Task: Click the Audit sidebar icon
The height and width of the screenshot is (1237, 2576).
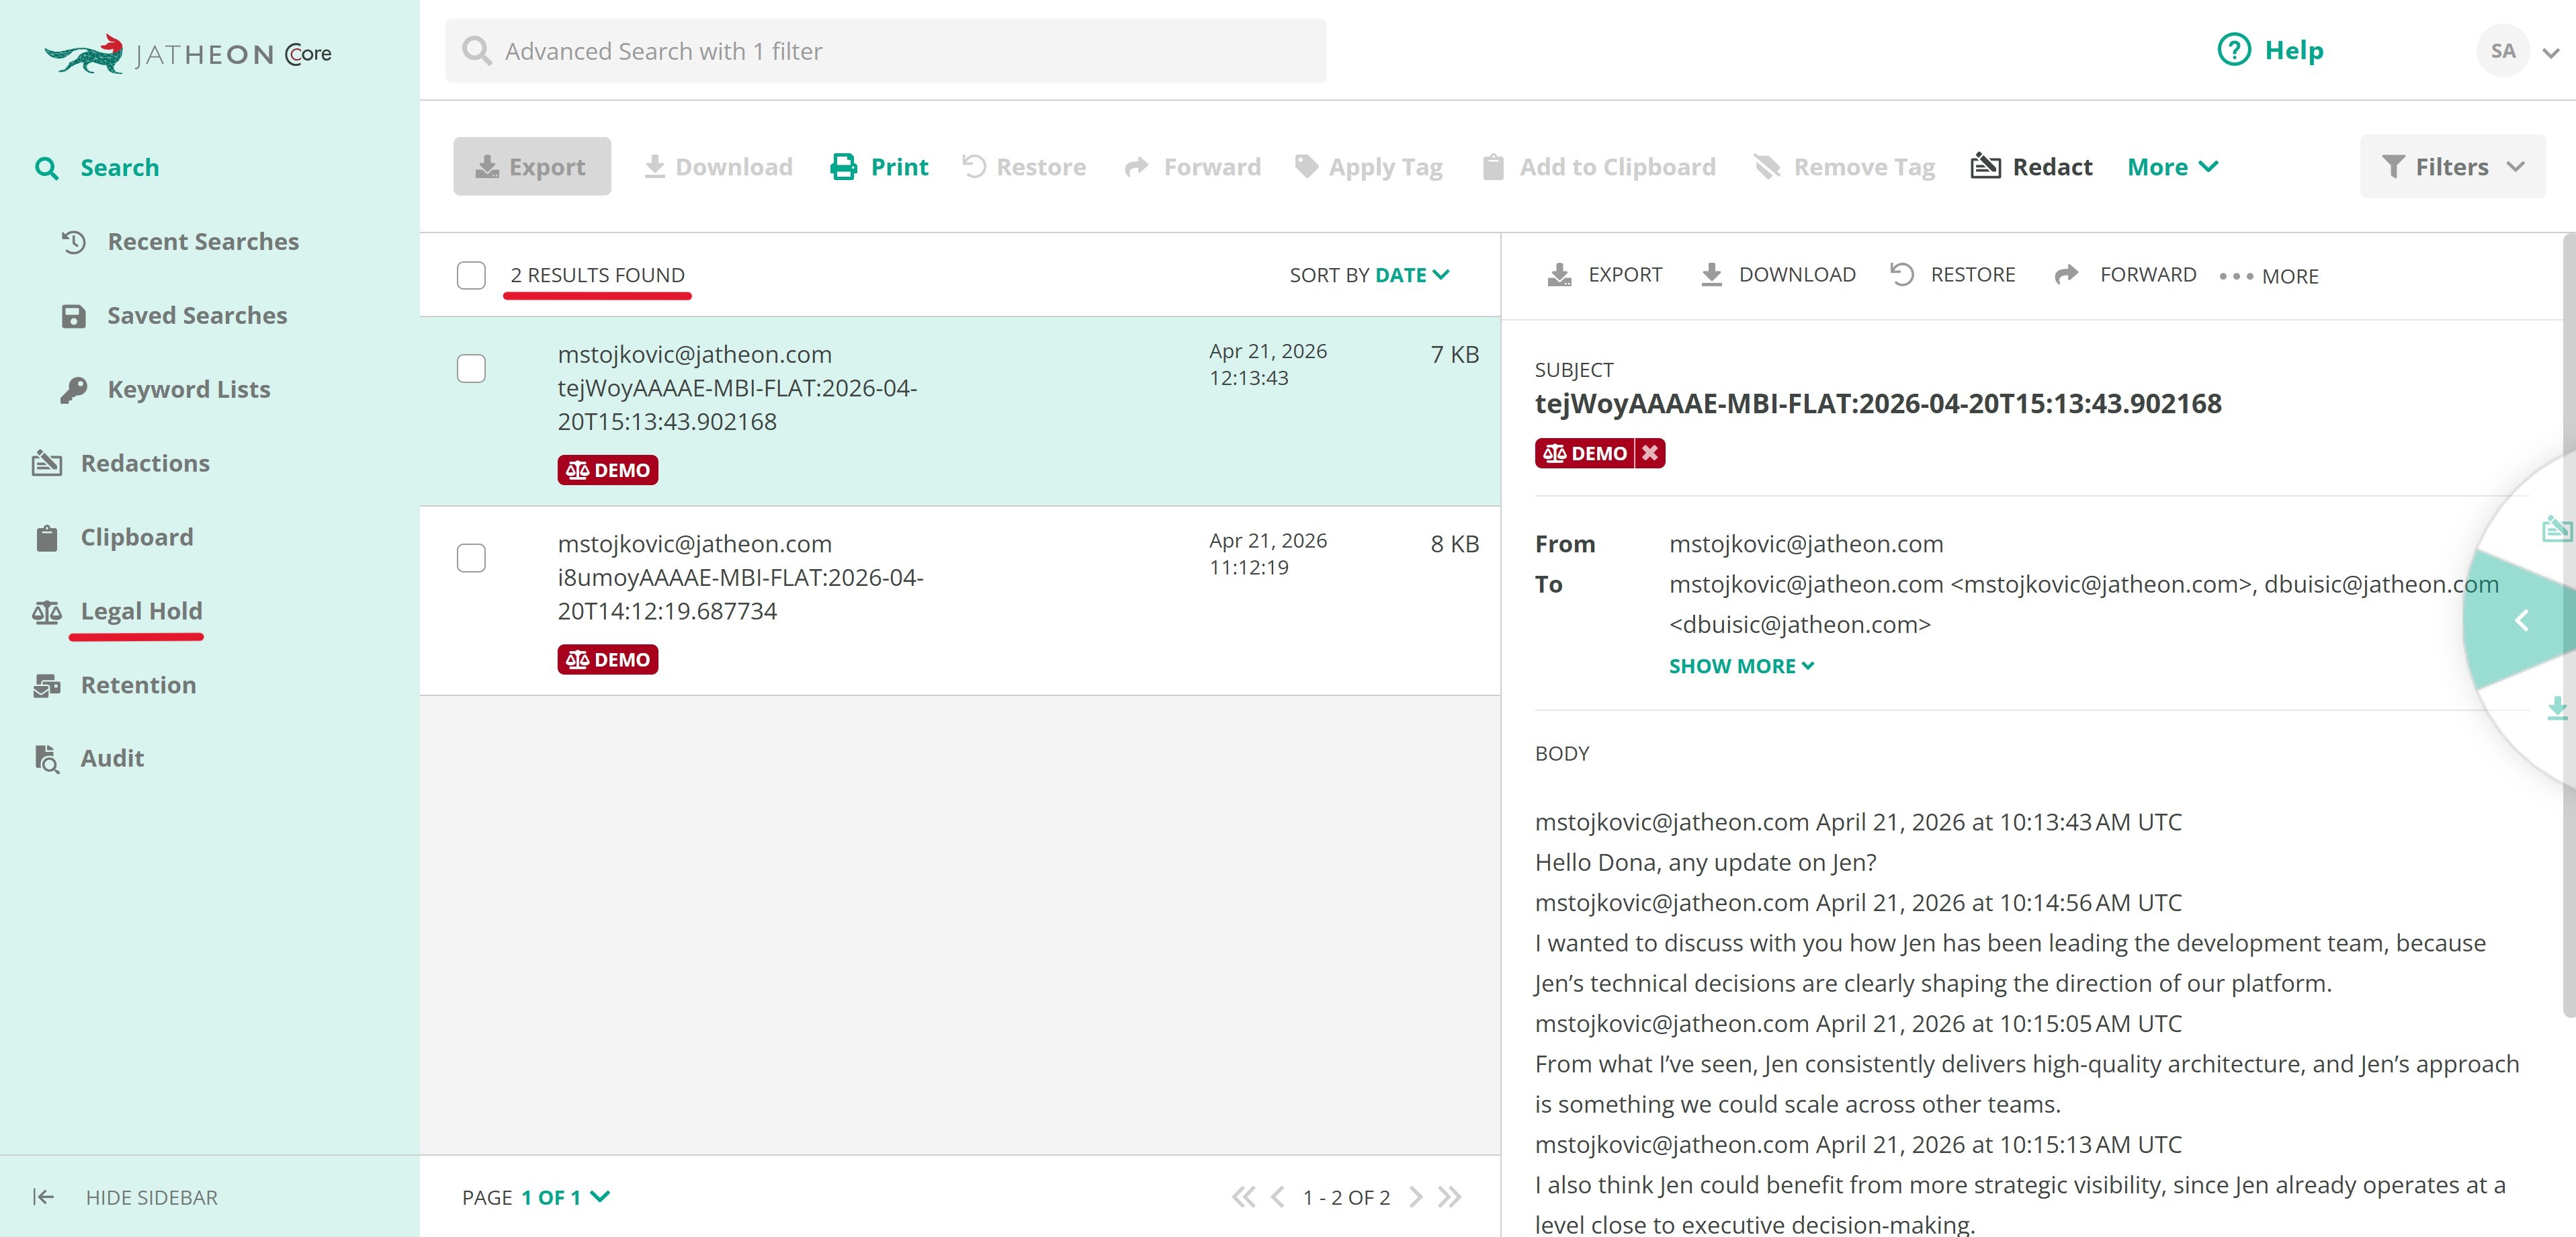Action: pos(47,759)
